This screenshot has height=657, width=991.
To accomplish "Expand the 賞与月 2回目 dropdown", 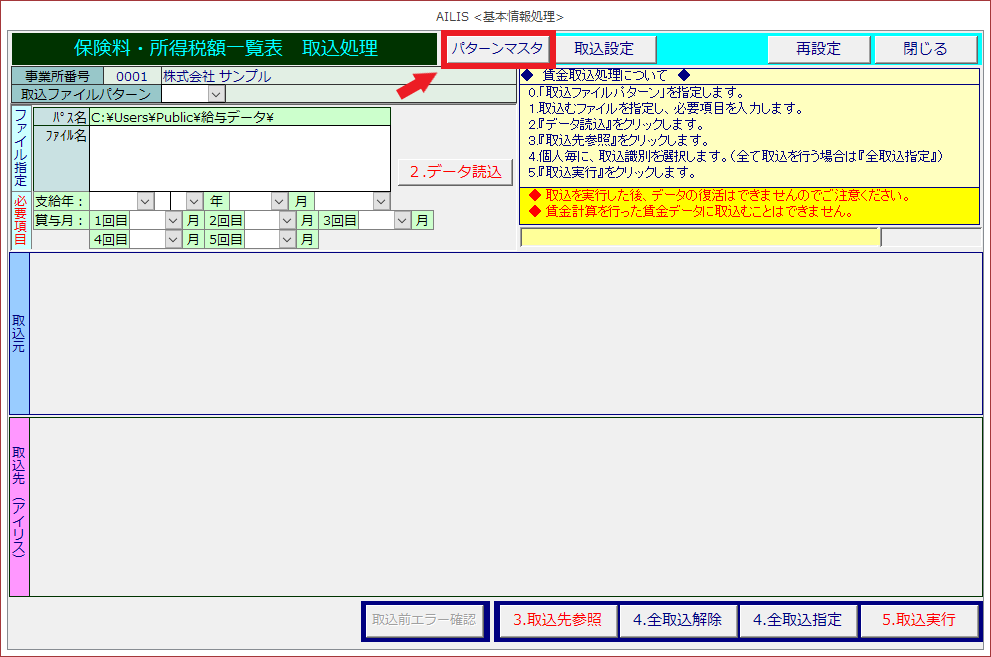I will click(x=287, y=220).
